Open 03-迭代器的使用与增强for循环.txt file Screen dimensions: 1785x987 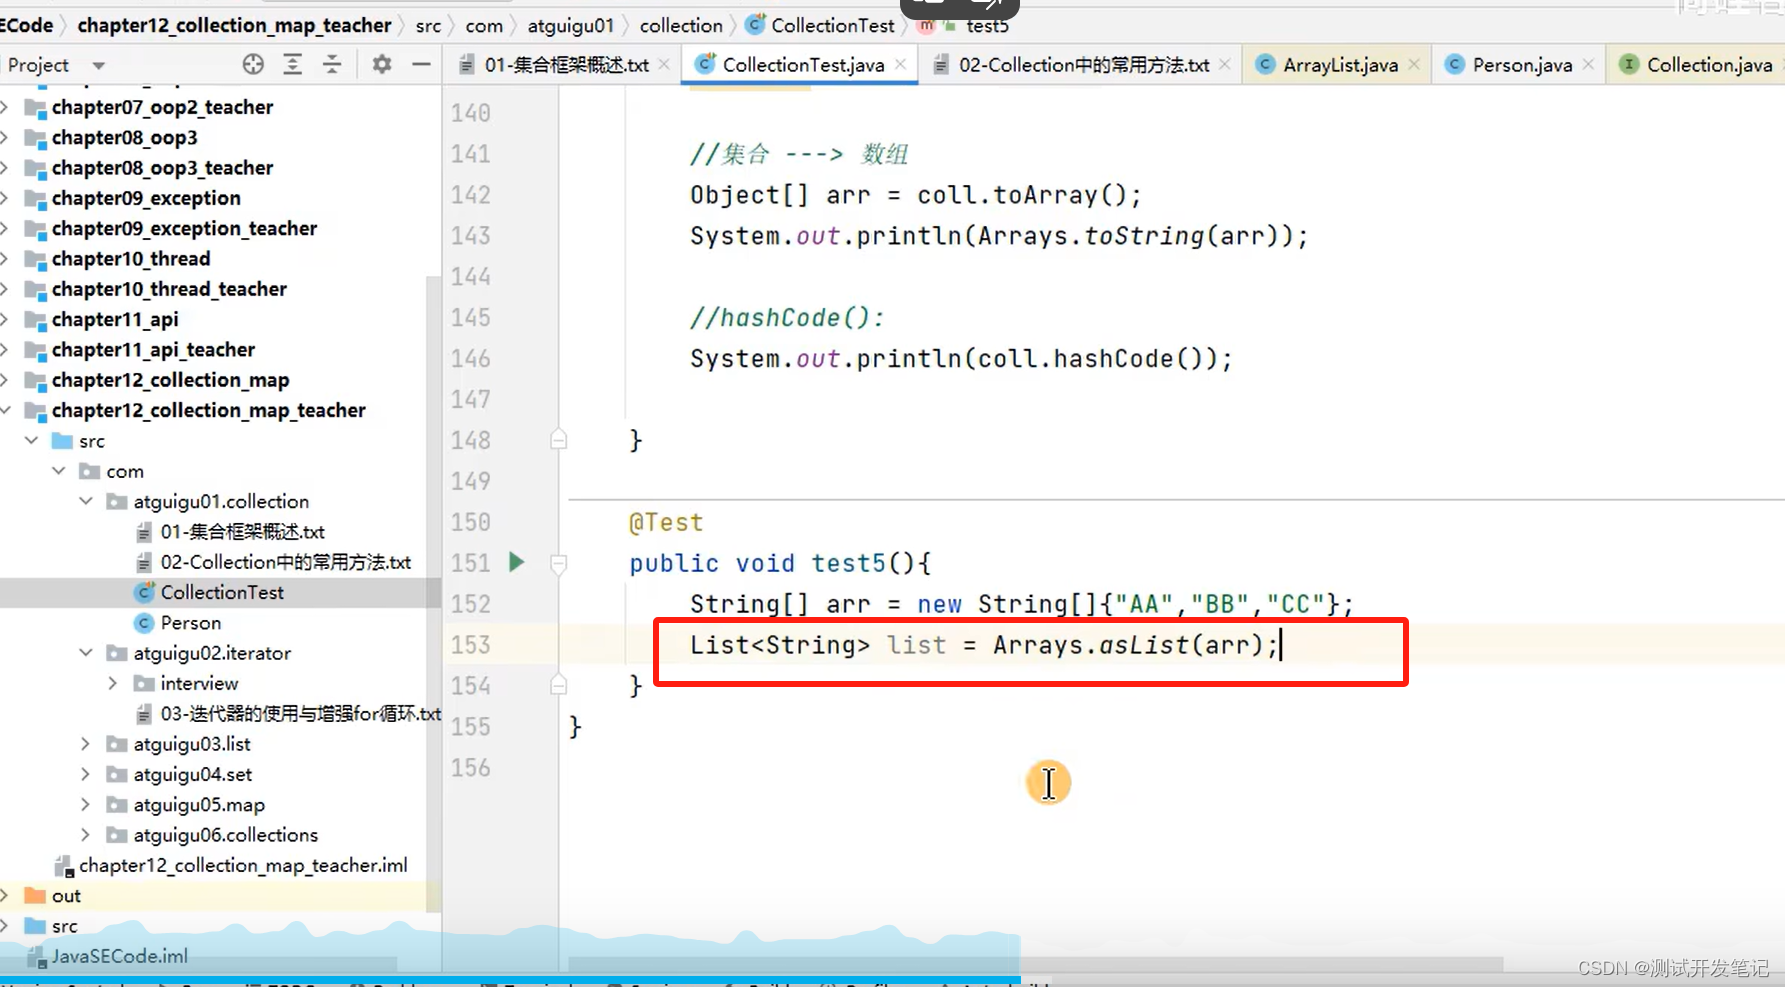300,713
